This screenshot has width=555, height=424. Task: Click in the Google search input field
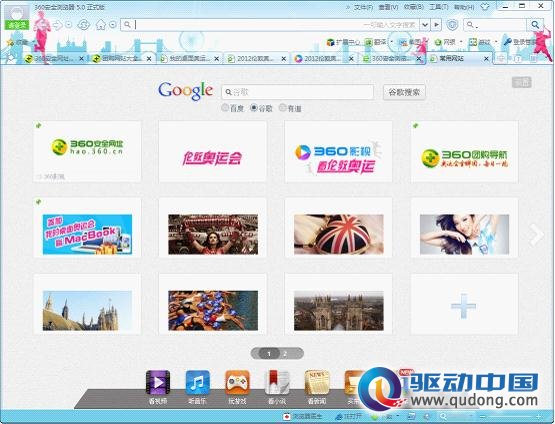click(x=297, y=92)
